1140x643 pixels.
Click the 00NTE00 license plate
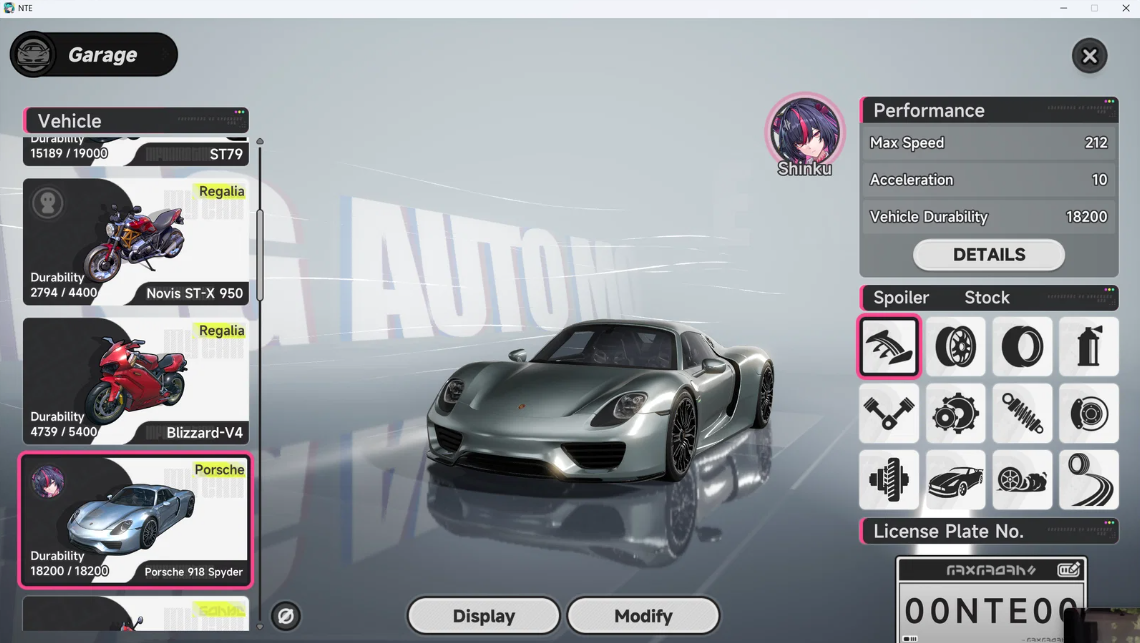pyautogui.click(x=992, y=601)
